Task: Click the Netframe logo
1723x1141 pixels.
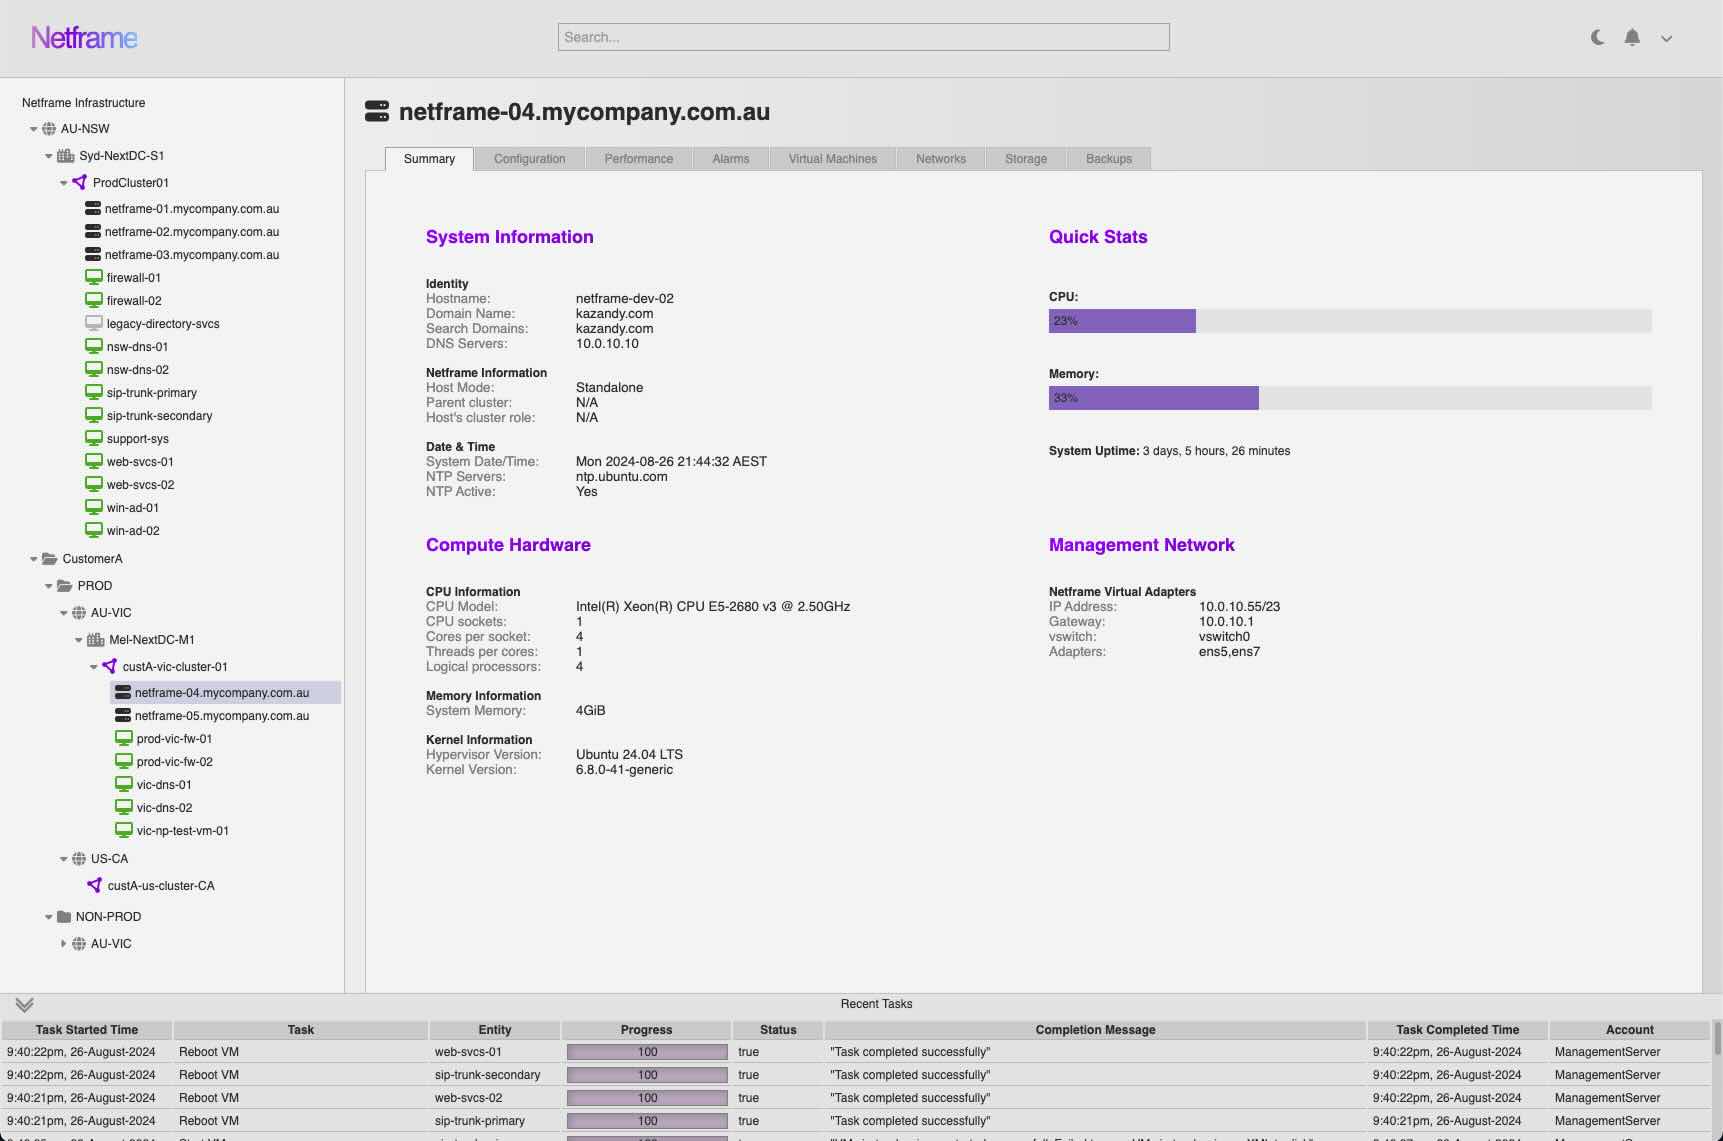Action: tap(84, 38)
